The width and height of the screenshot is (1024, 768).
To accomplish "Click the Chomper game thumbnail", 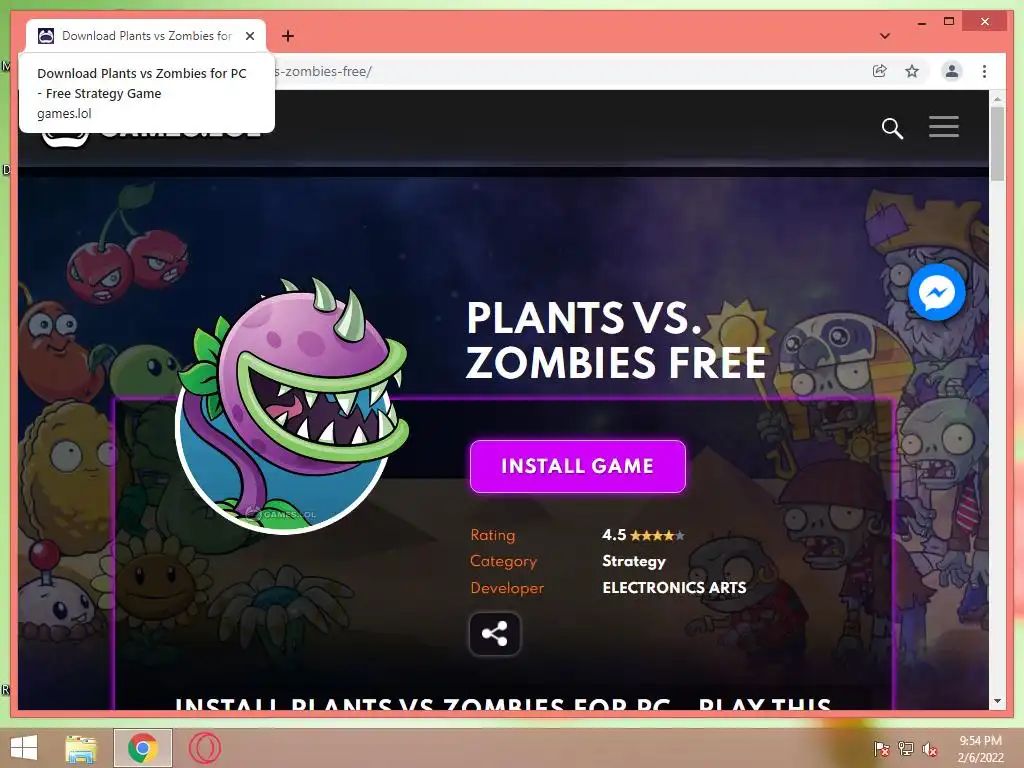I will pos(292,406).
